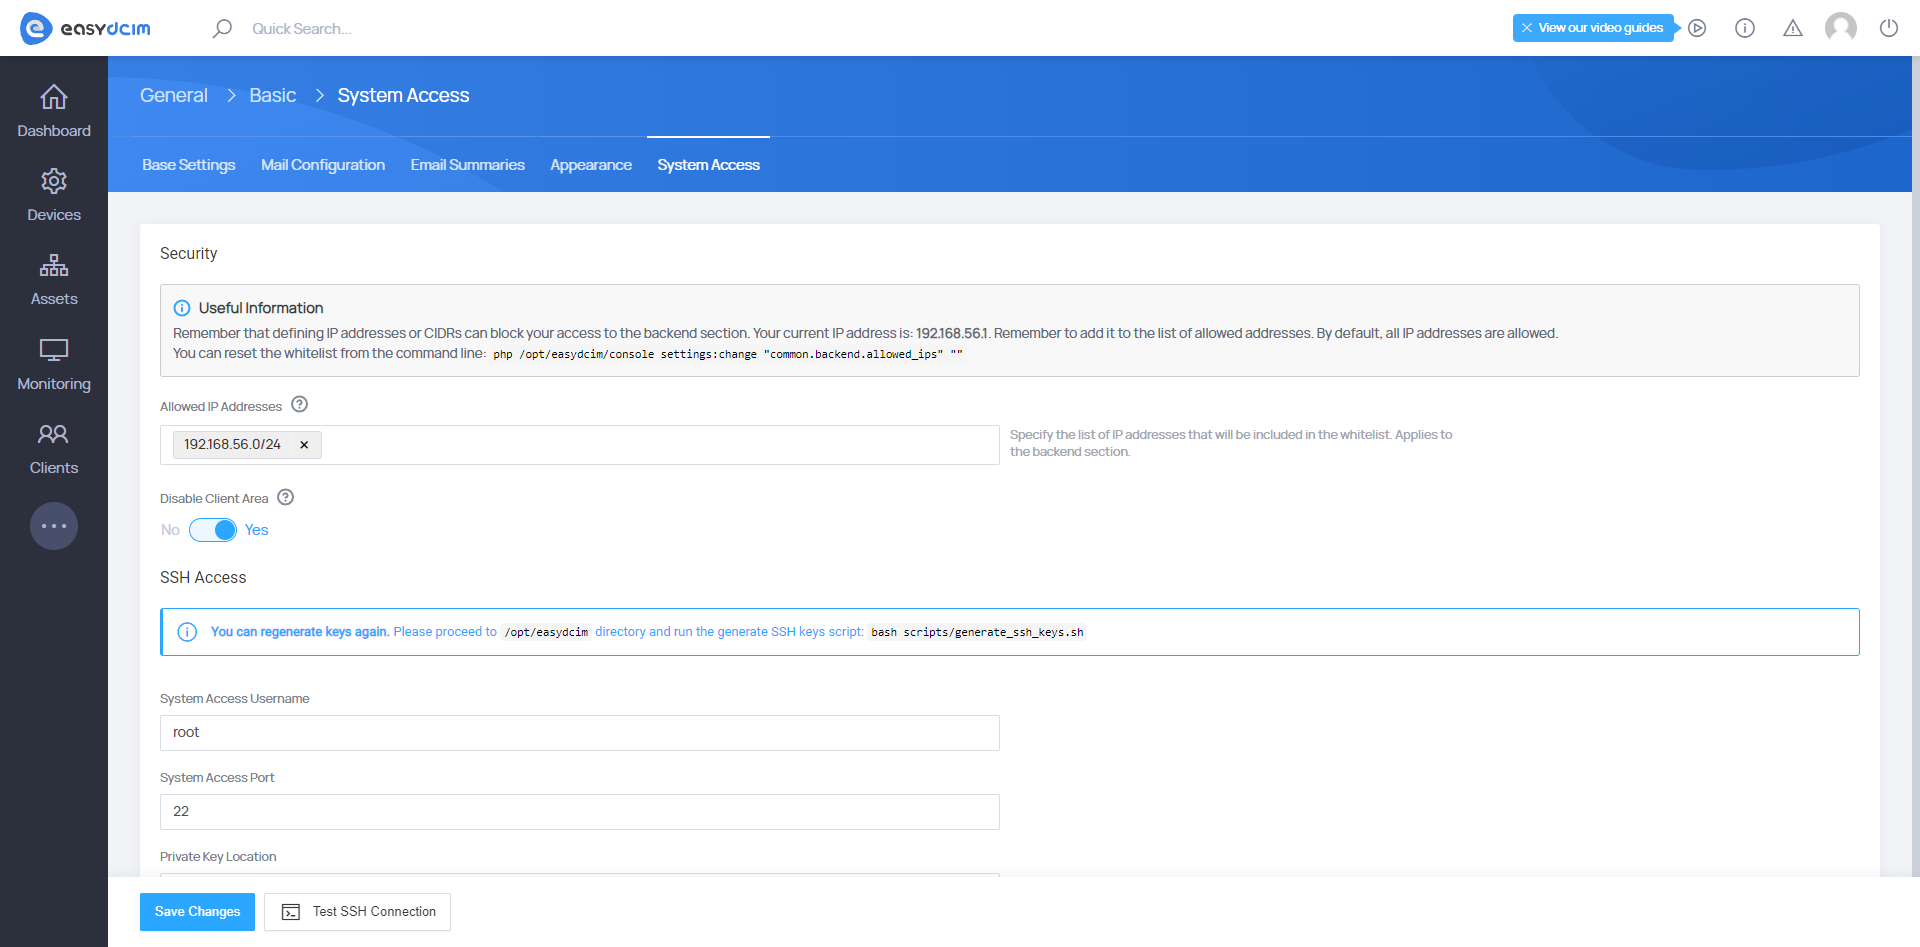This screenshot has height=947, width=1920.
Task: Switch to Mail Configuration tab
Action: [x=323, y=165]
